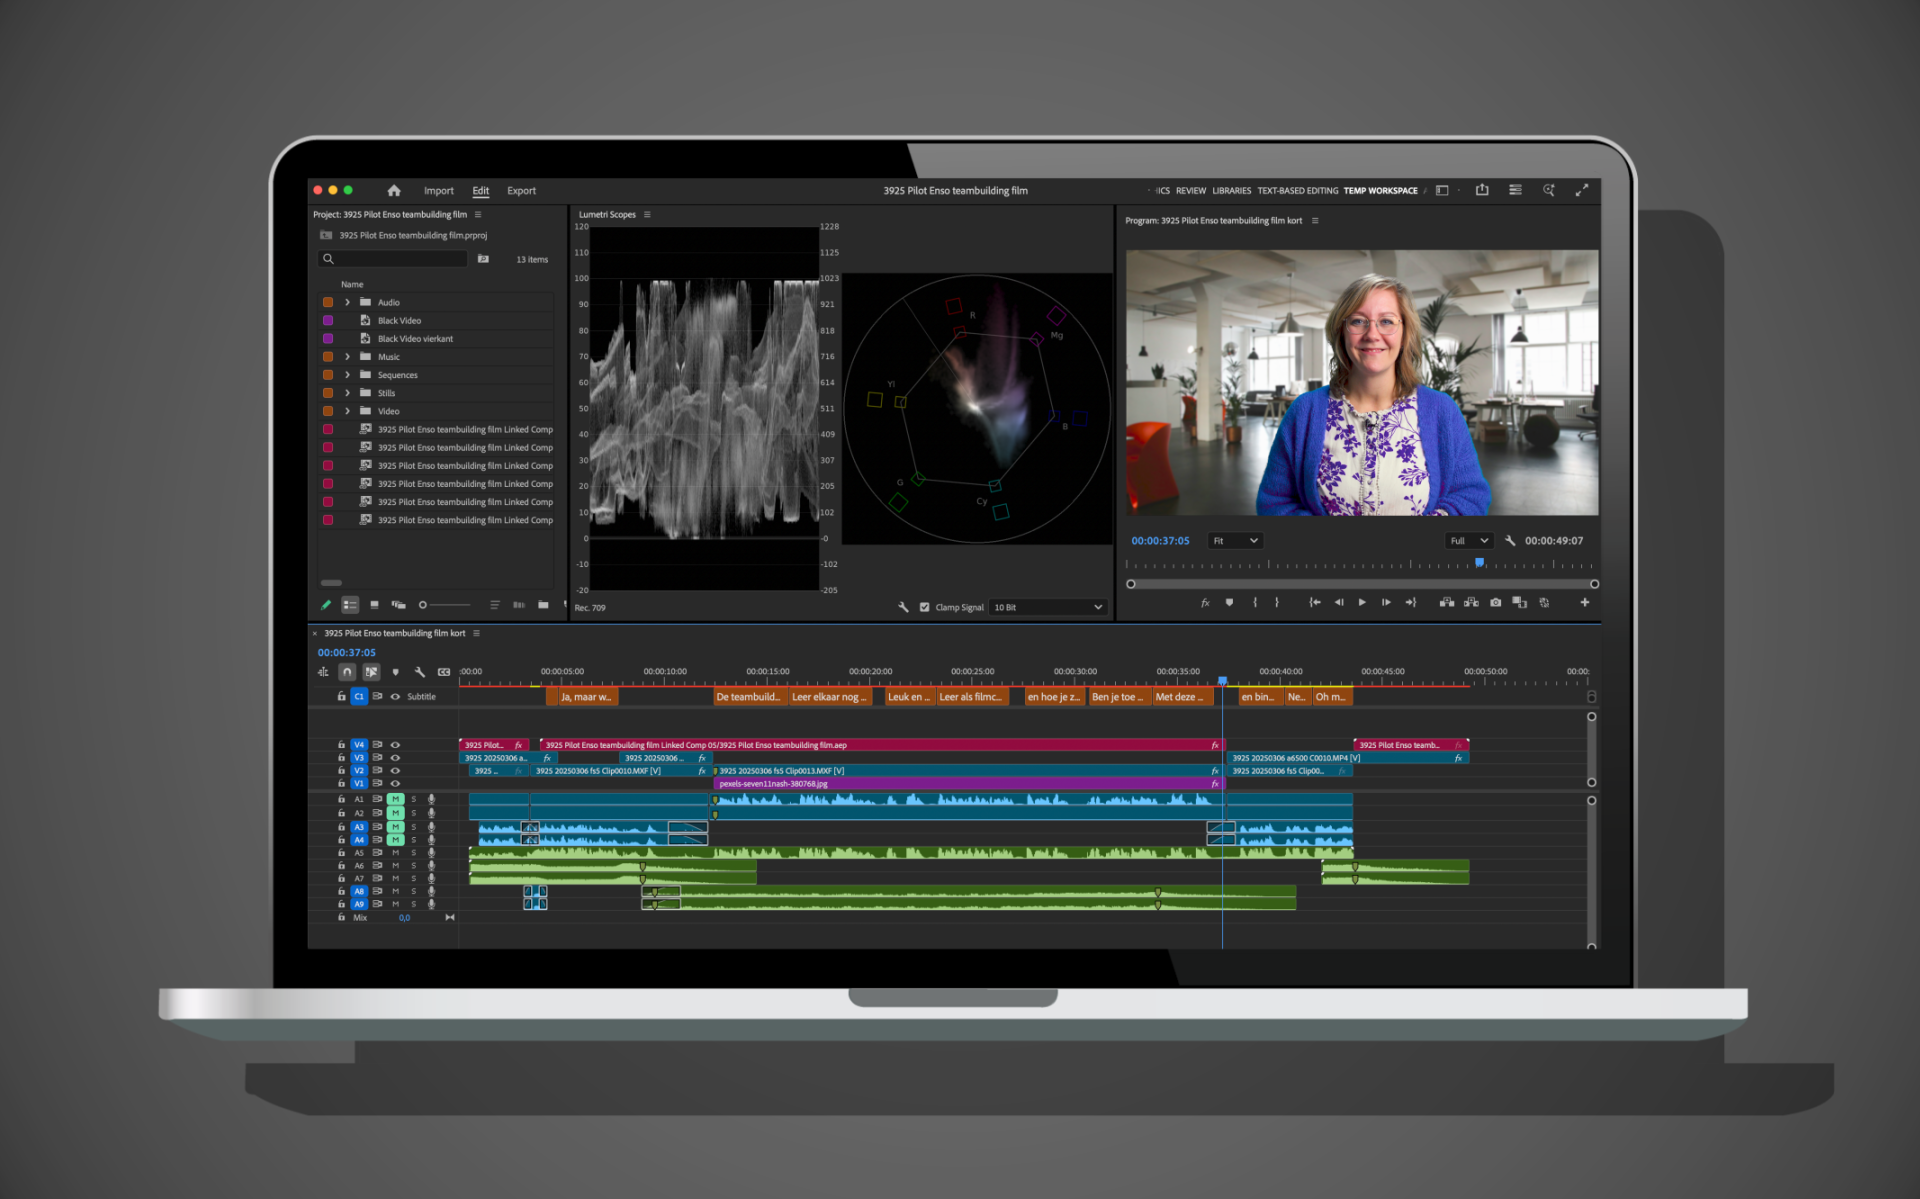The image size is (1920, 1199).
Task: Click the Step Back one frame icon
Action: pyautogui.click(x=1339, y=602)
